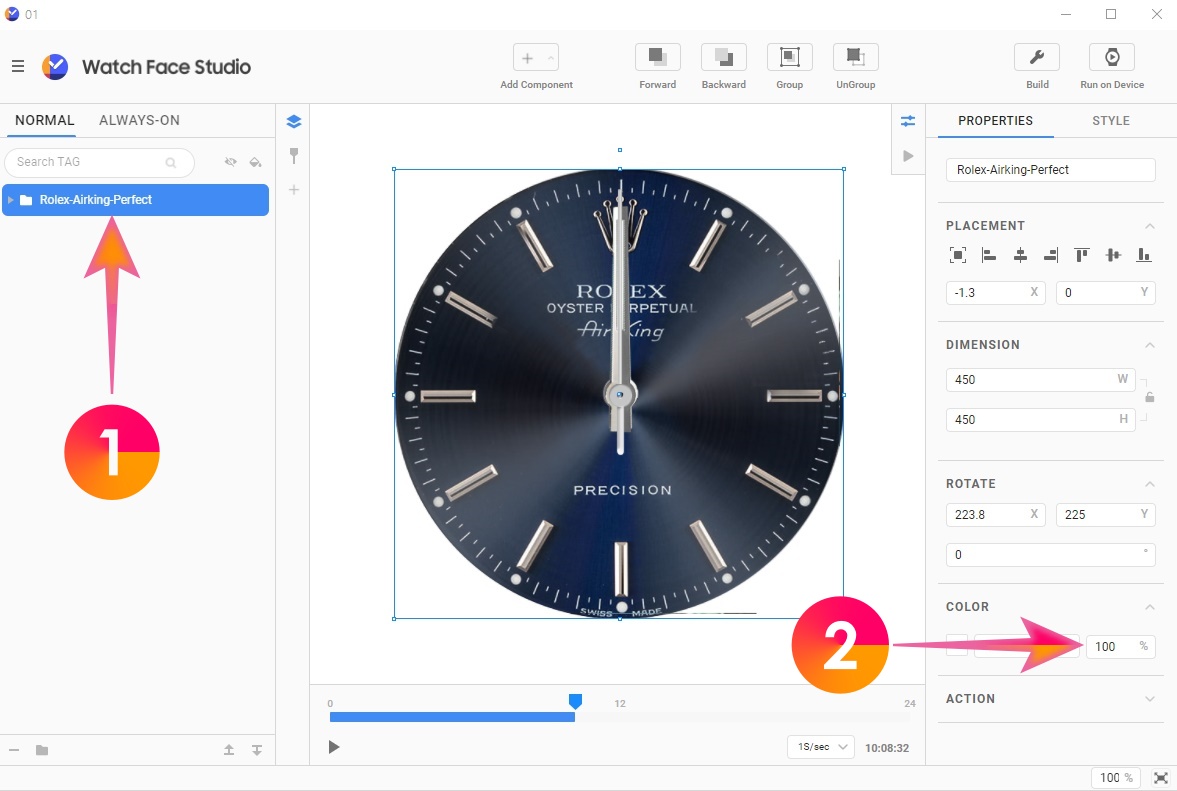
Task: Collapse the PLACEMENT section
Action: click(x=1149, y=226)
